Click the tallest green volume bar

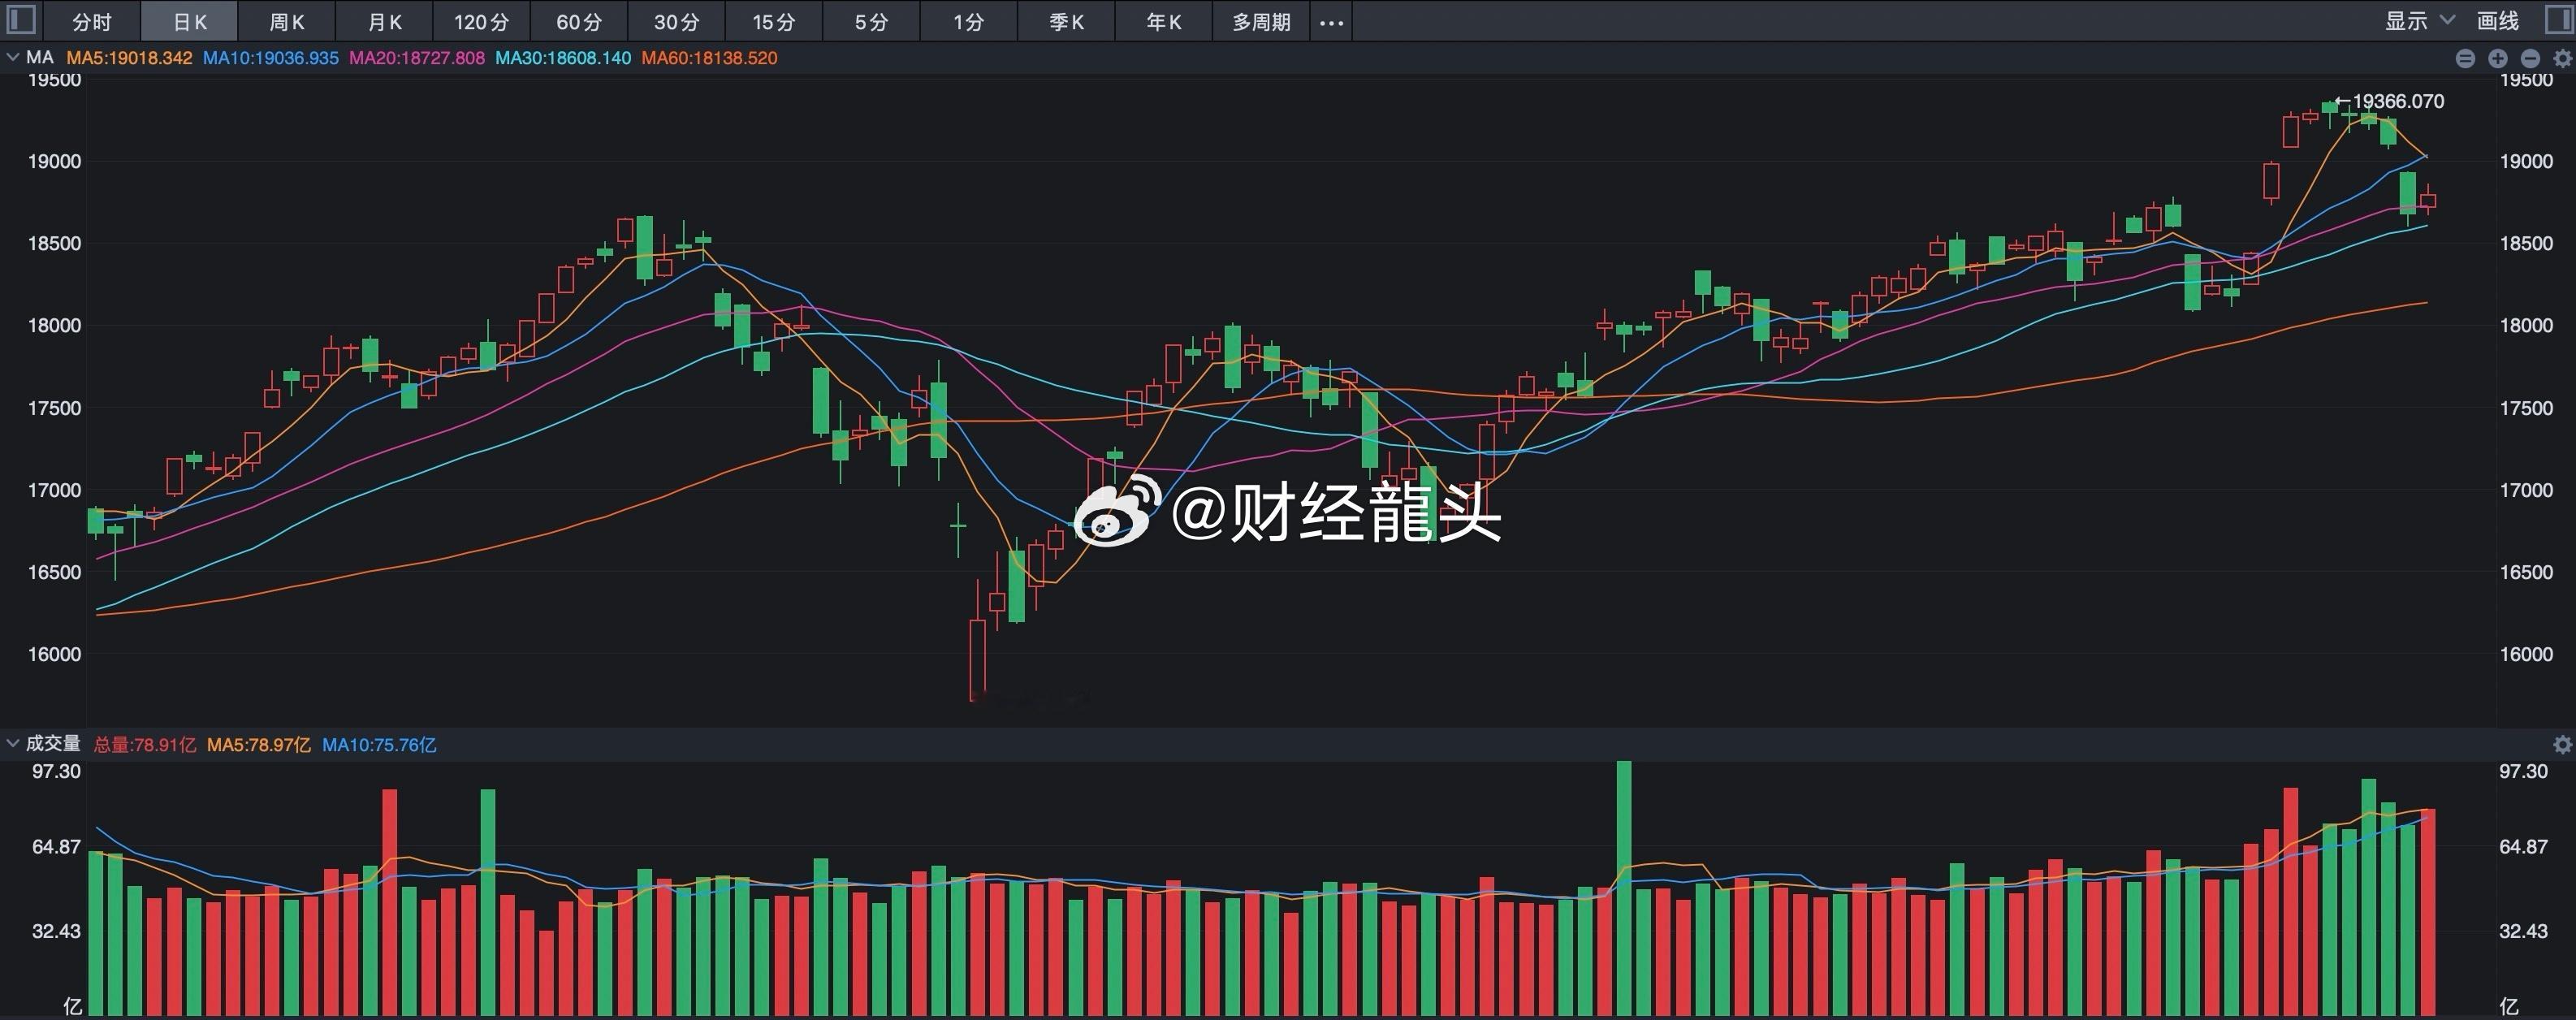click(x=1624, y=888)
